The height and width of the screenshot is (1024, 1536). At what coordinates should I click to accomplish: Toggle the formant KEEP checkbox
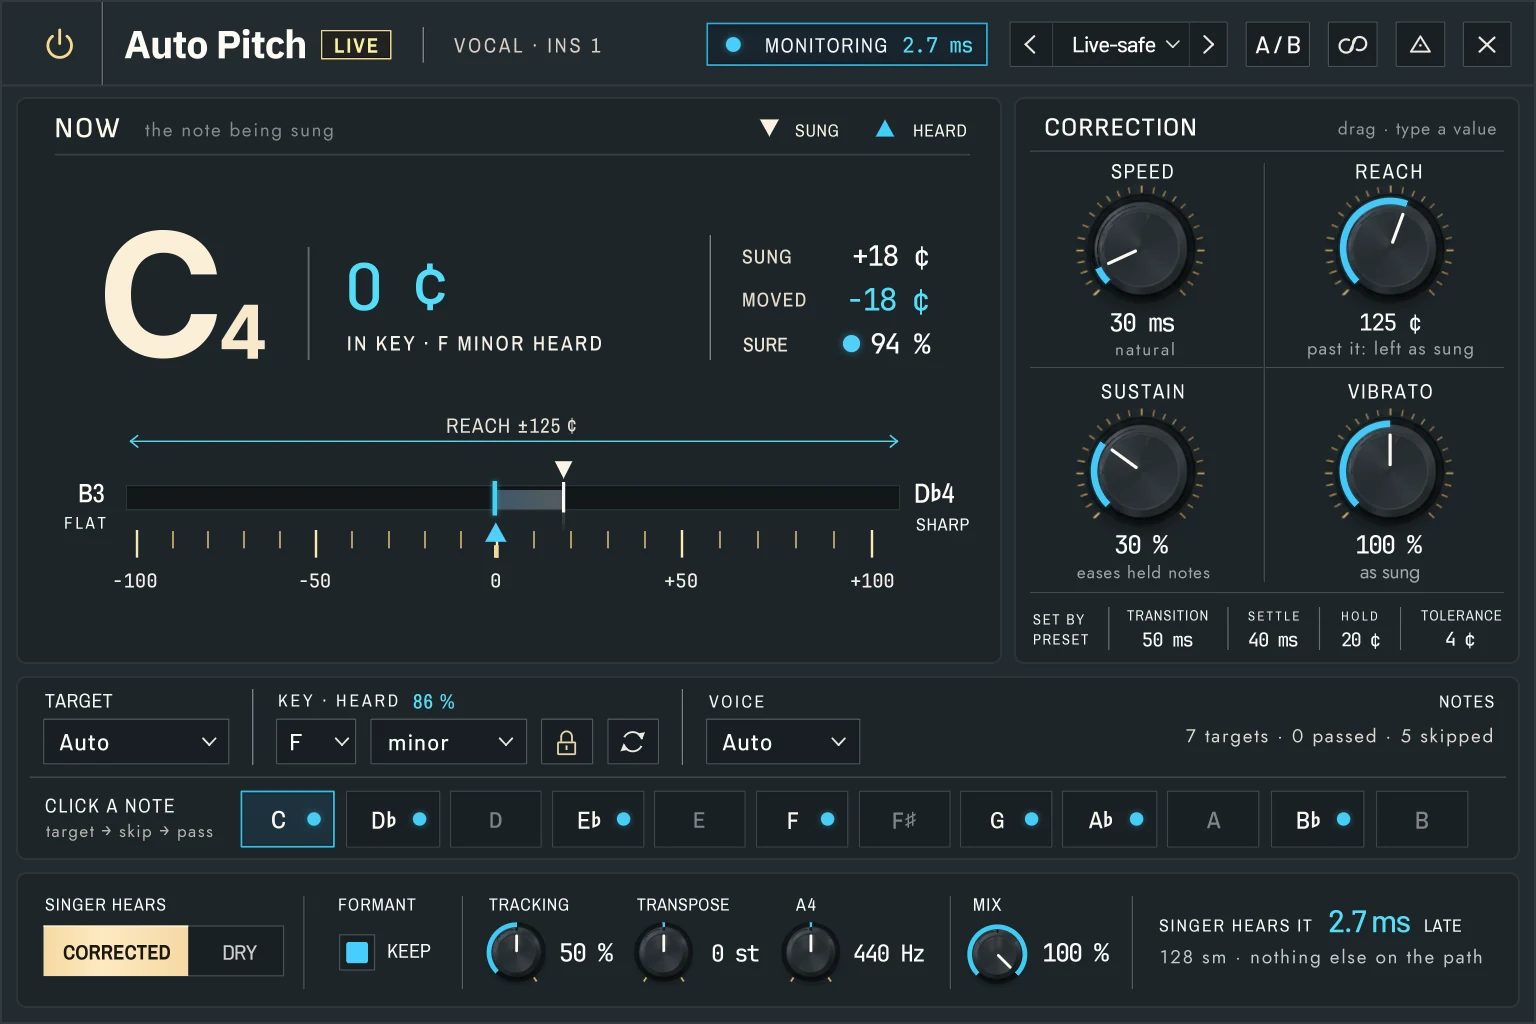[x=357, y=952]
